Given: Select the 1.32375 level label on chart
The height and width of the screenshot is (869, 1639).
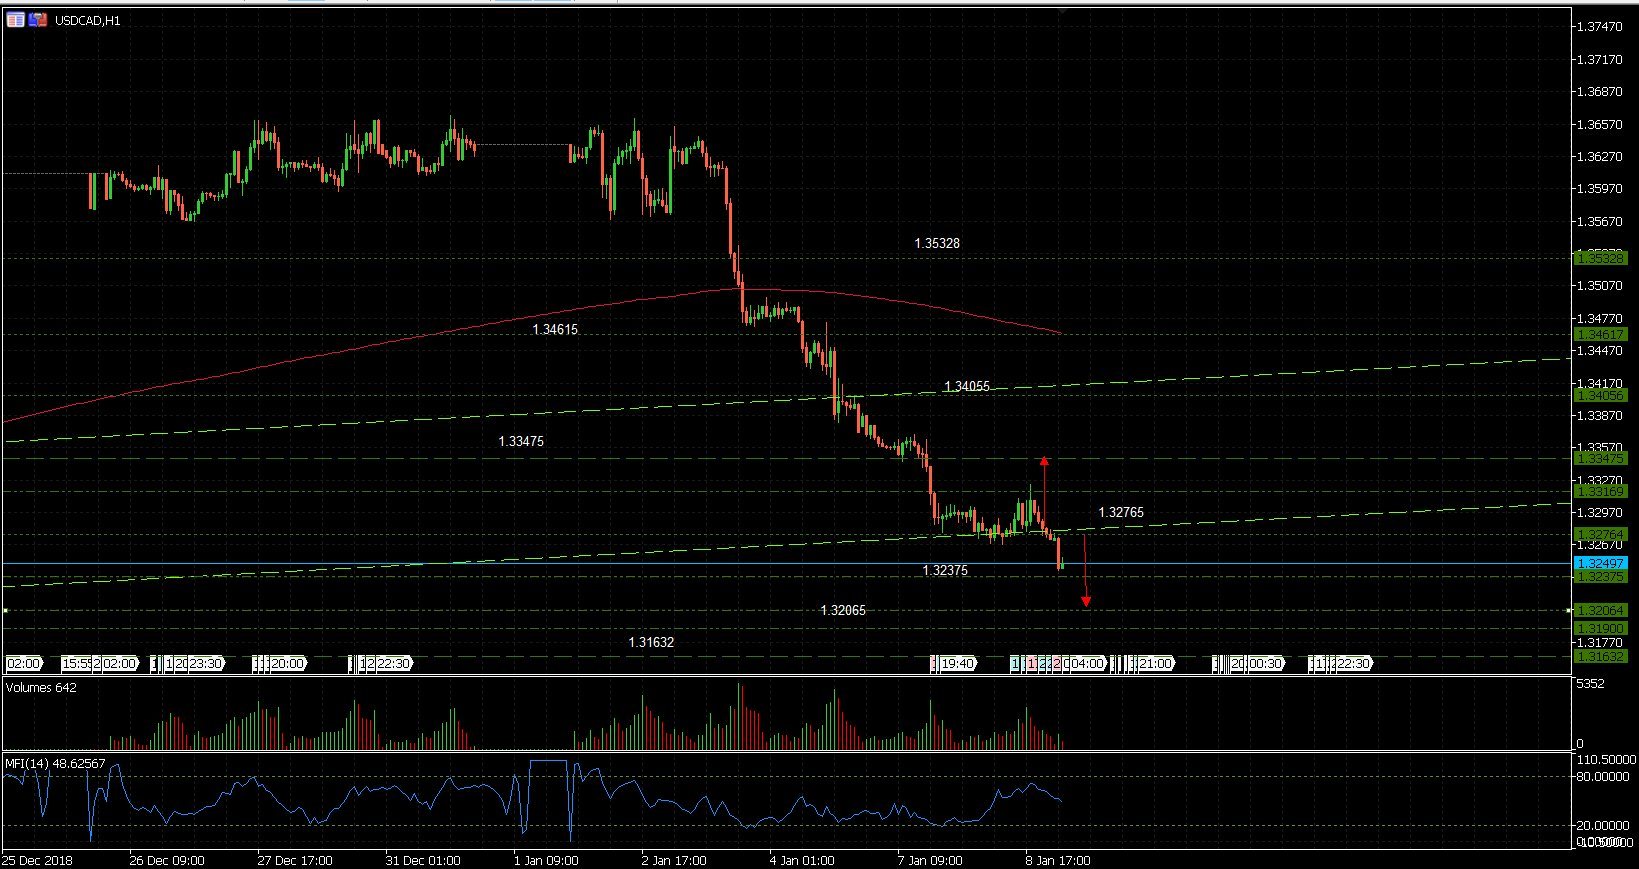Looking at the screenshot, I should pos(945,570).
